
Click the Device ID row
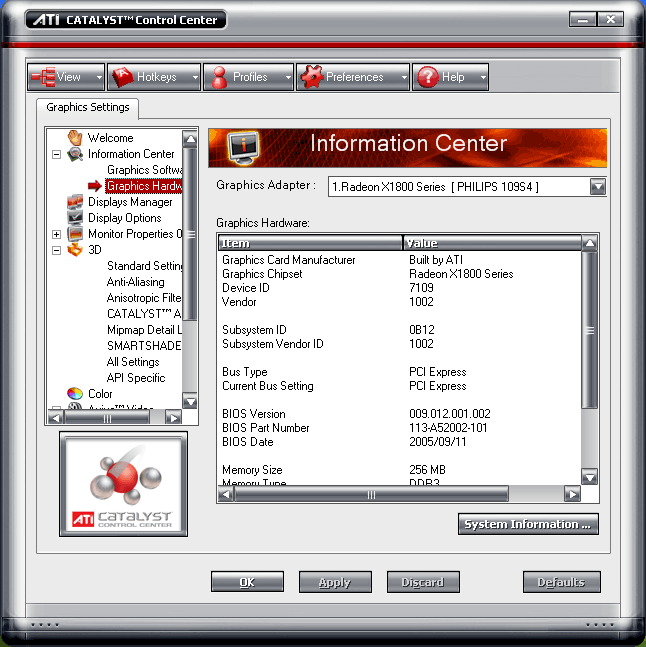[x=400, y=288]
